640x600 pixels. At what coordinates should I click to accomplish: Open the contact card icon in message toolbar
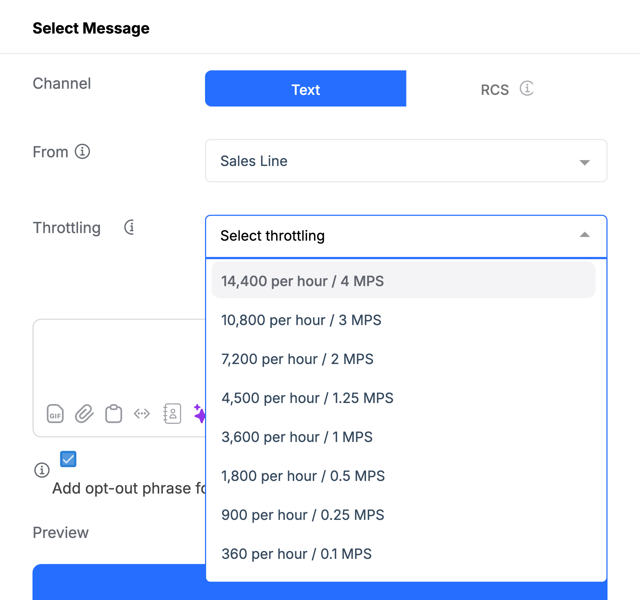tap(172, 414)
